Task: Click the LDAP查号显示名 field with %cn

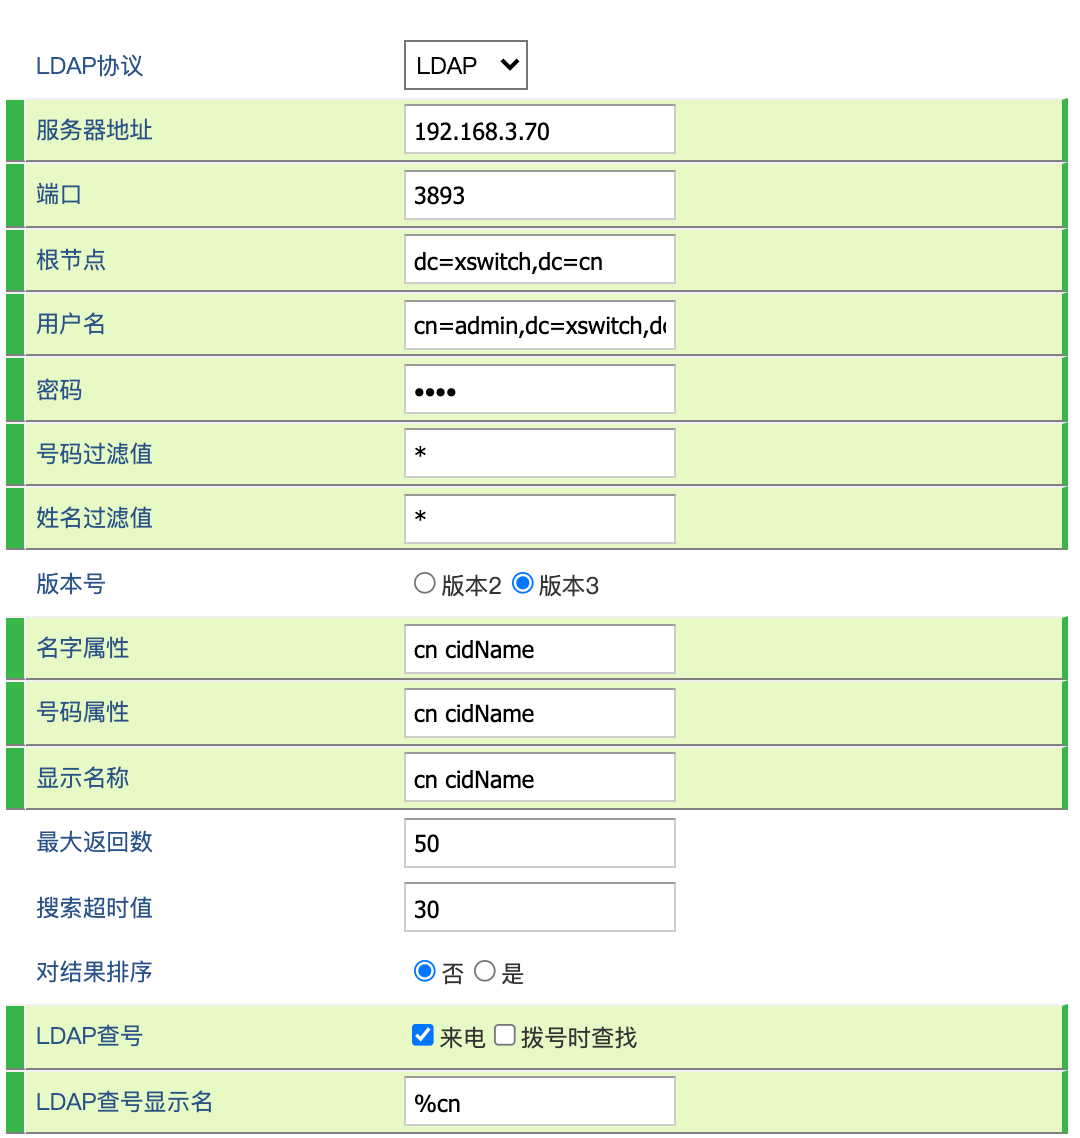Action: pos(539,1101)
